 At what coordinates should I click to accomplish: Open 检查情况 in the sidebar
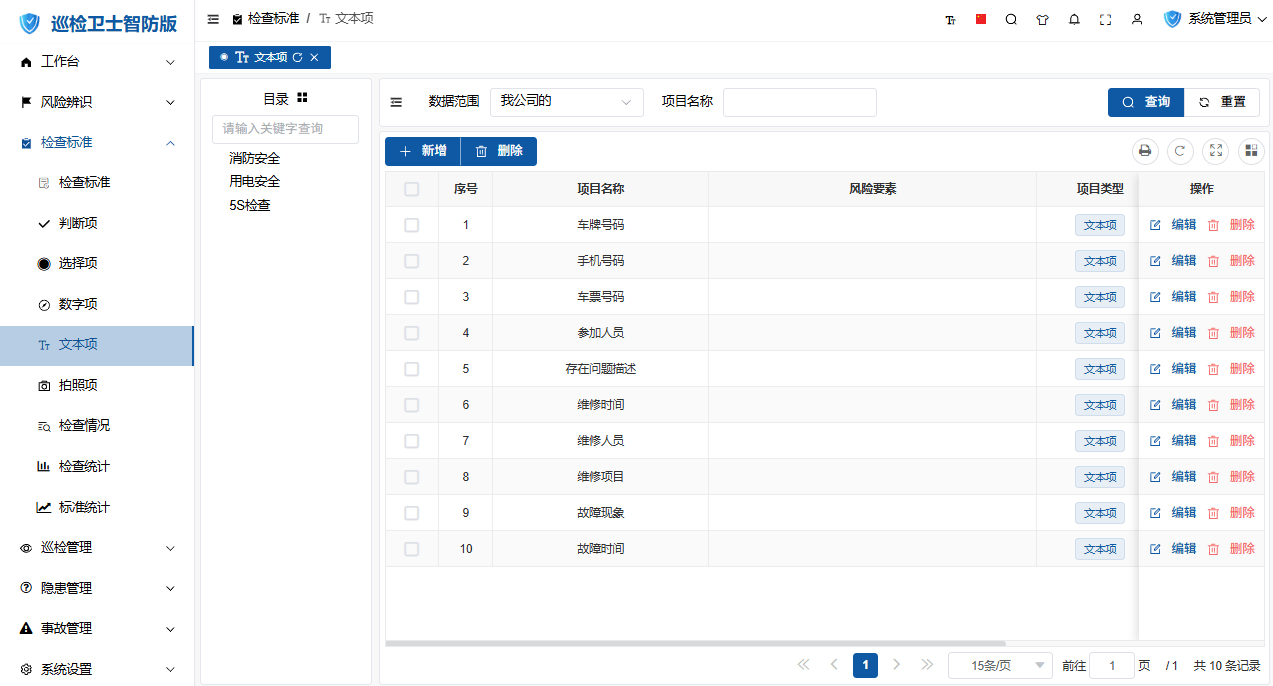pyautogui.click(x=97, y=426)
